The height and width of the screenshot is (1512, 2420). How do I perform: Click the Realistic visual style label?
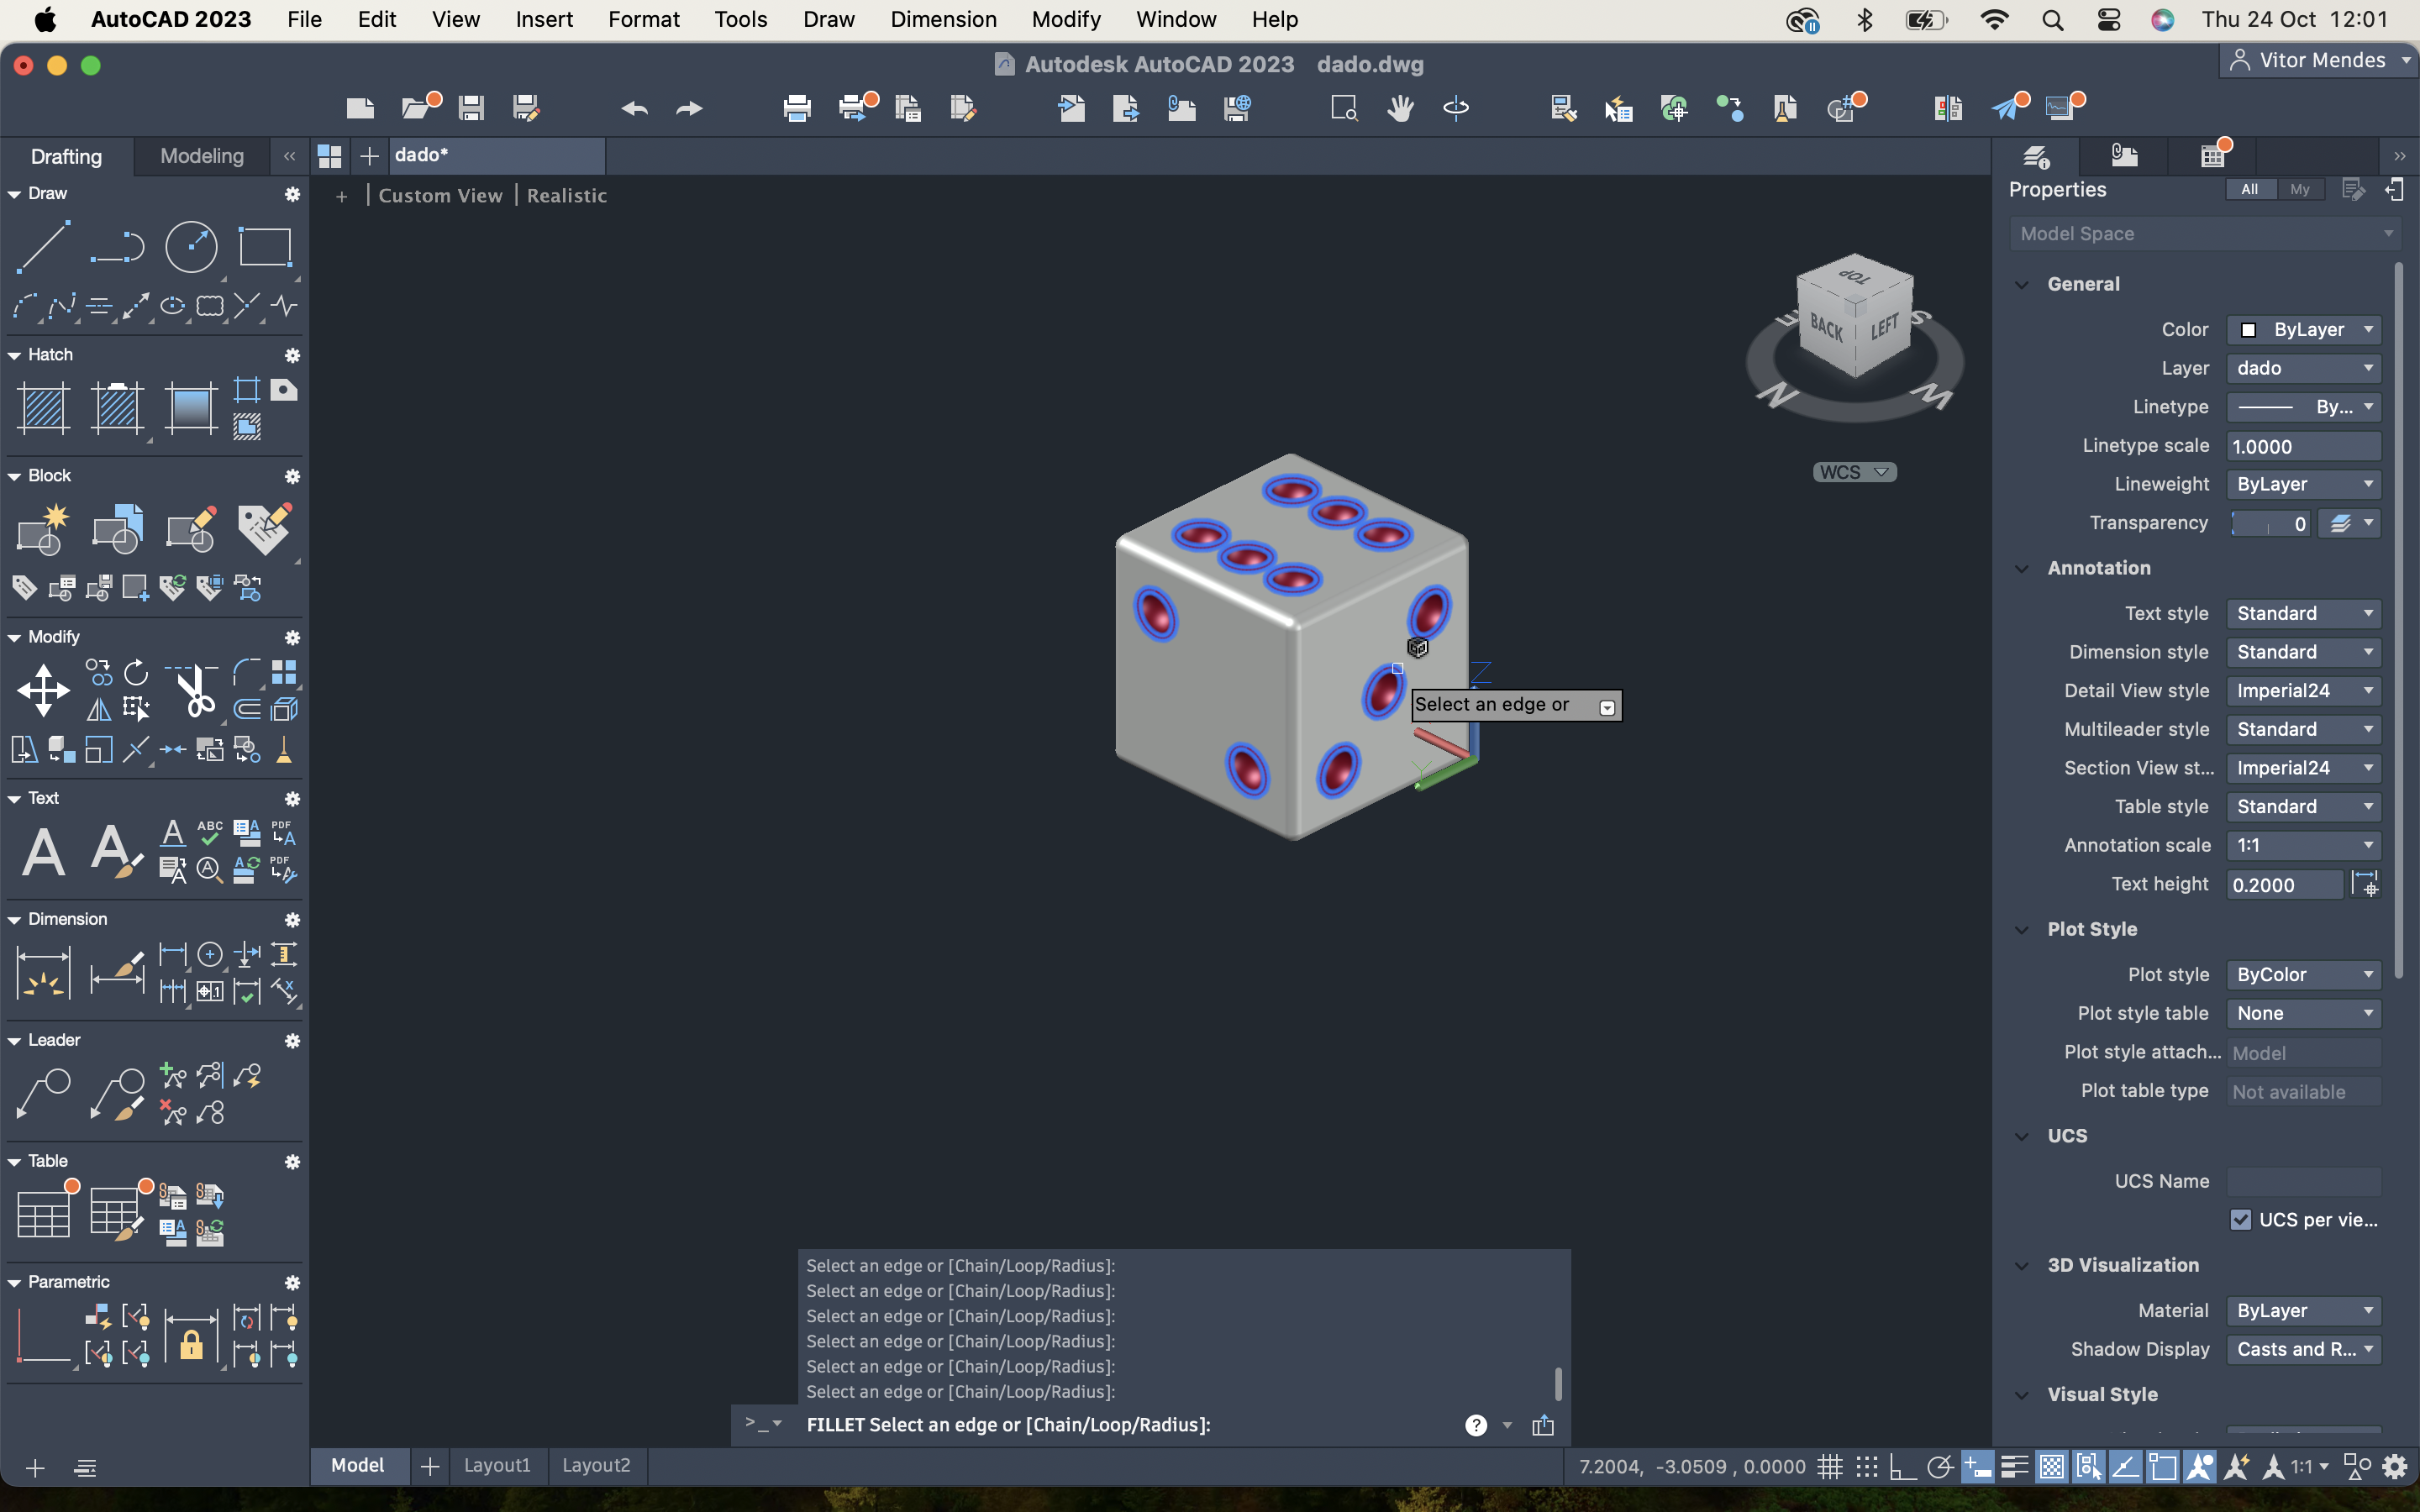567,195
